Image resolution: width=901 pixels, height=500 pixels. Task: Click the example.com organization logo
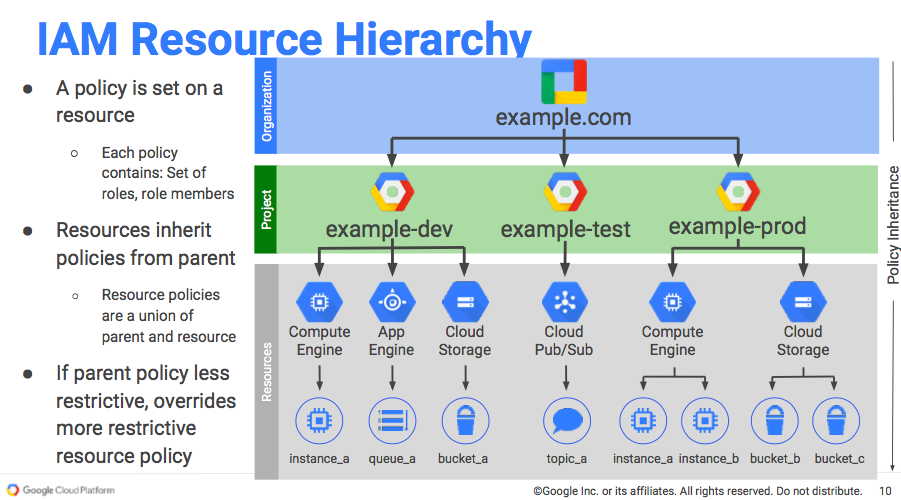tap(563, 82)
